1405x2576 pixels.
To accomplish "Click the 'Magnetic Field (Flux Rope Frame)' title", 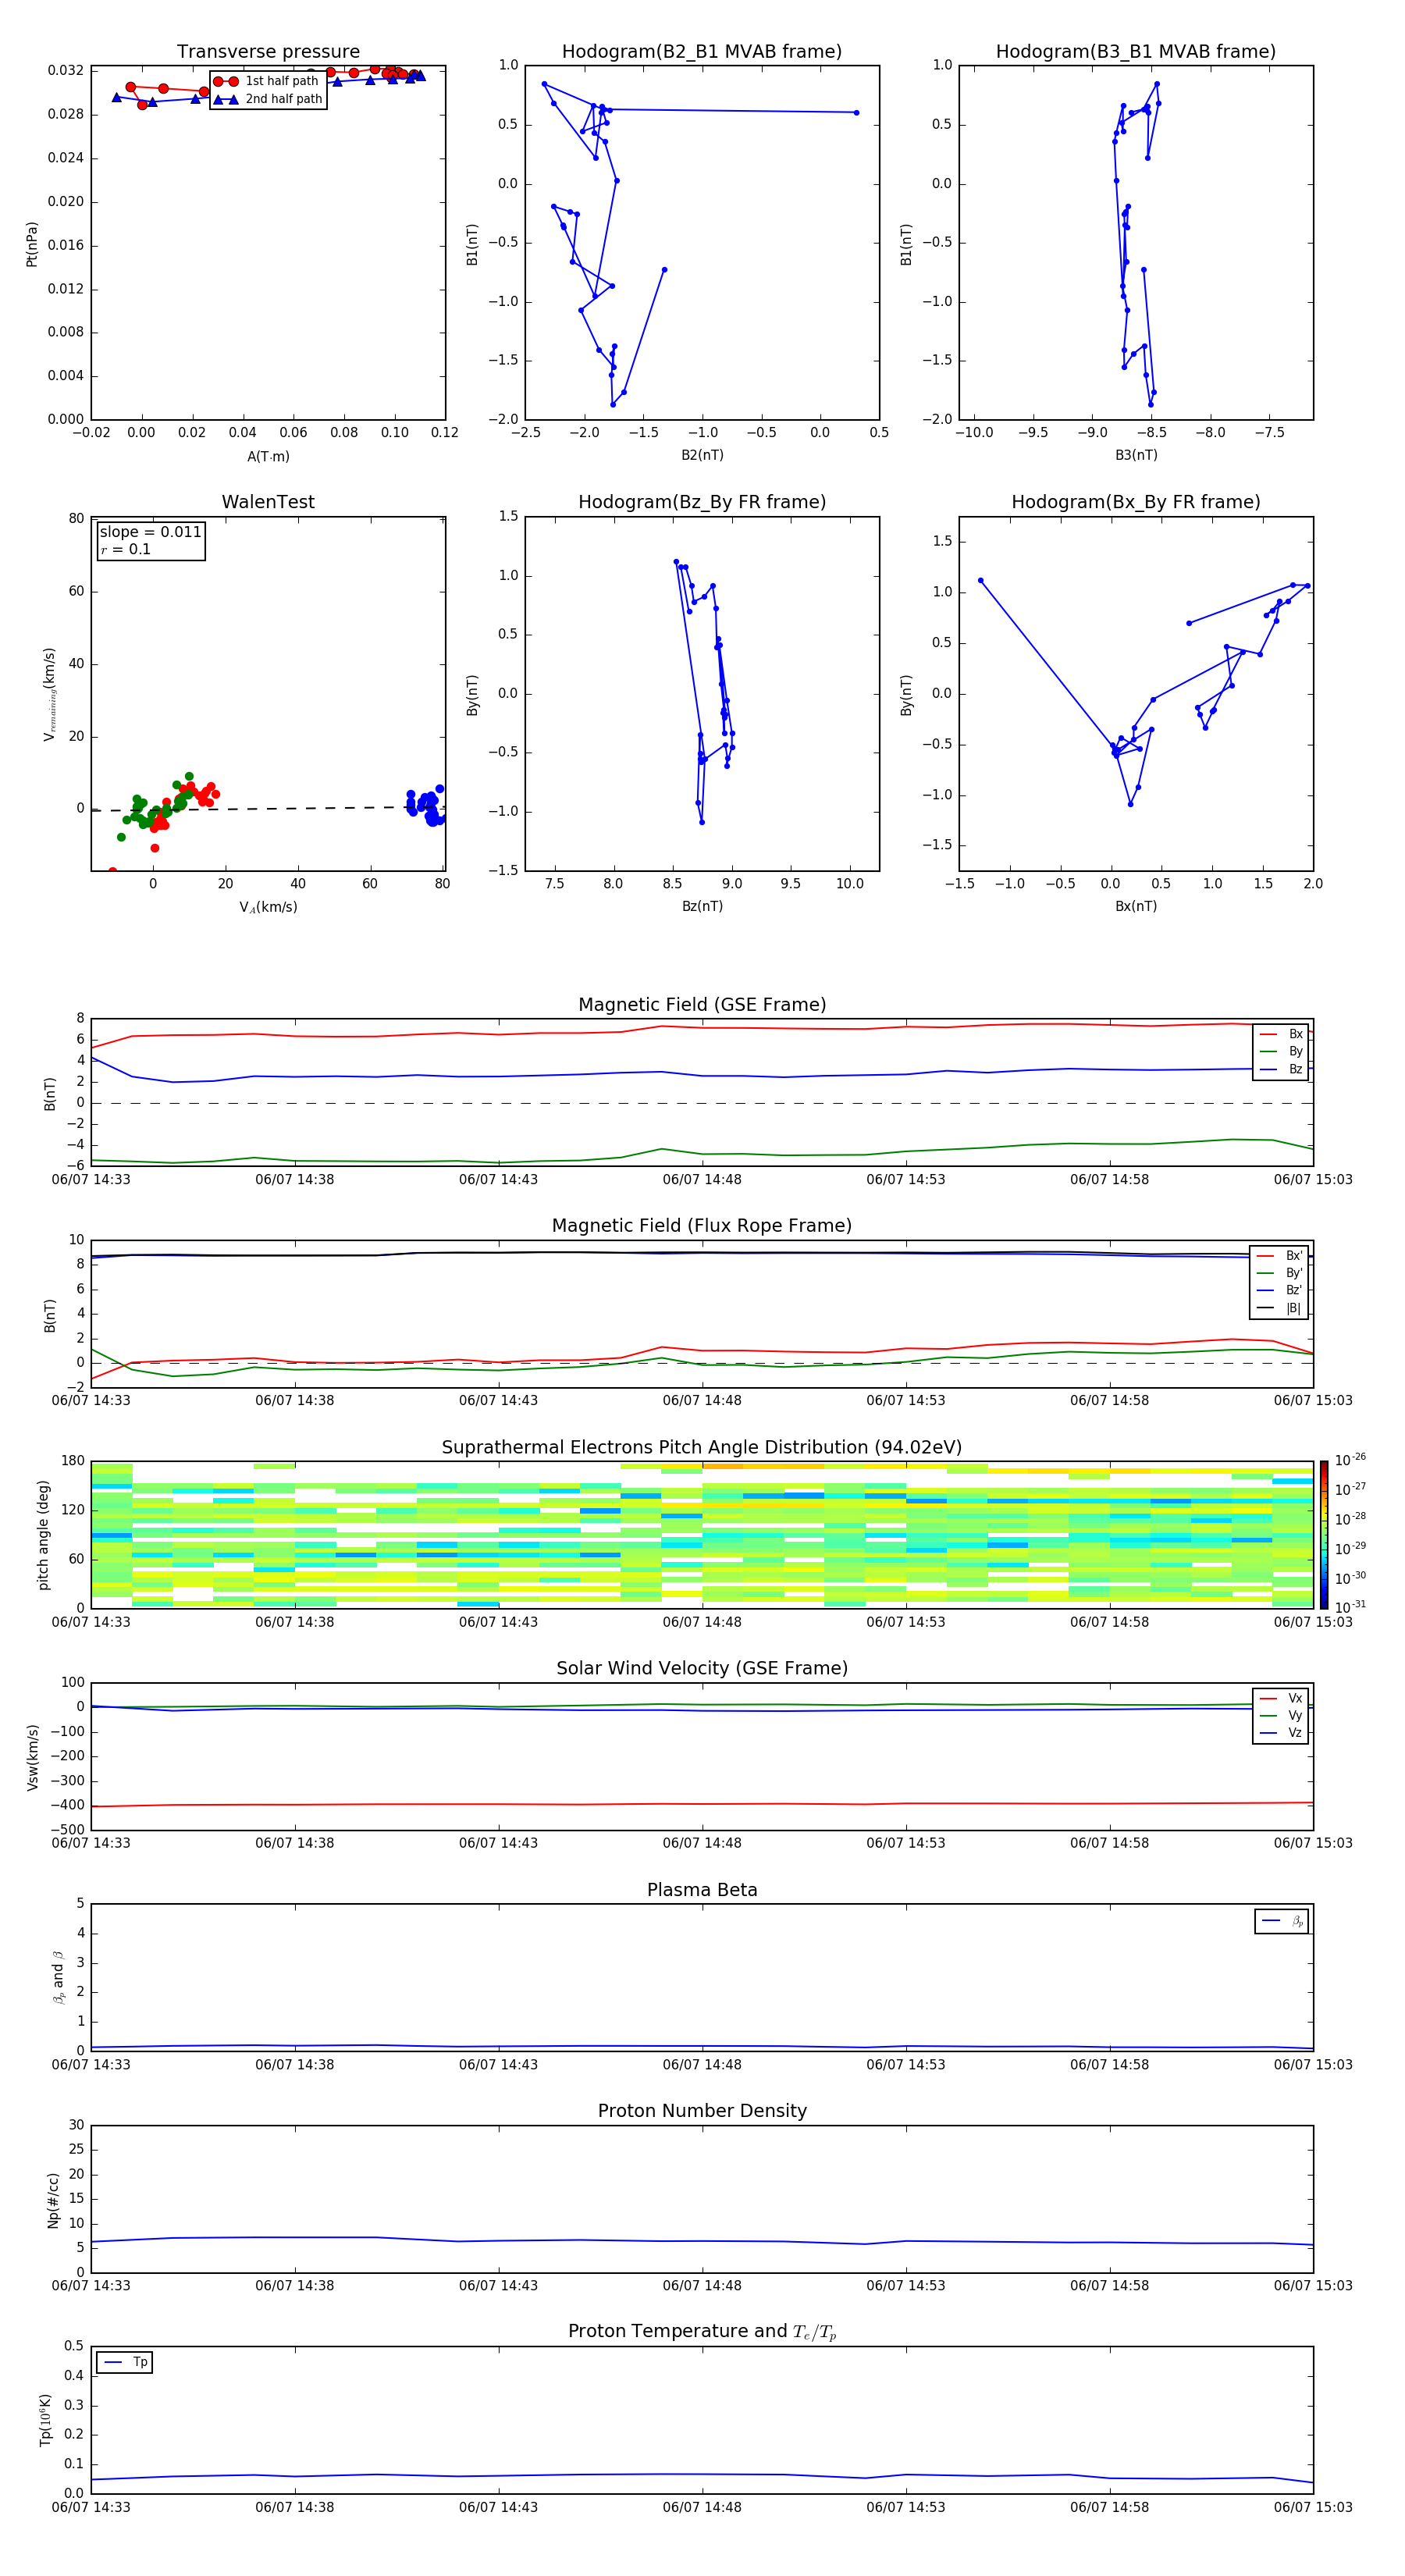I will pyautogui.click(x=702, y=1226).
